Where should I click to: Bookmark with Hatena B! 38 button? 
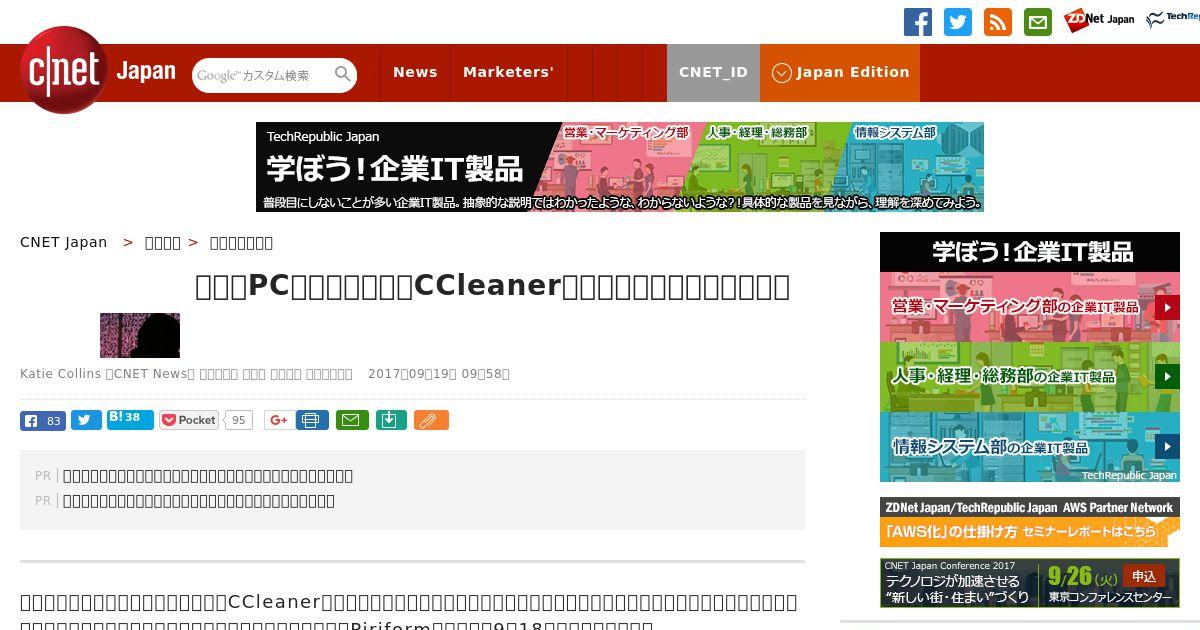click(130, 420)
